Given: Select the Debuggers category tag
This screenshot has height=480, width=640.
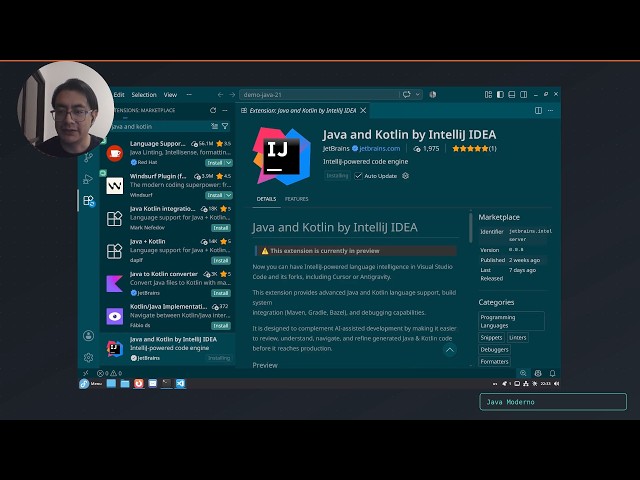Looking at the screenshot, I should click(x=494, y=350).
